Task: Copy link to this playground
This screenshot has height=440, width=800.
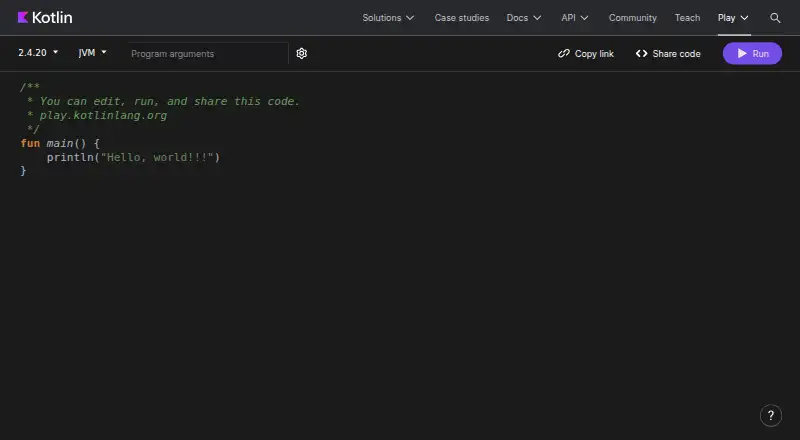Action: 586,54
